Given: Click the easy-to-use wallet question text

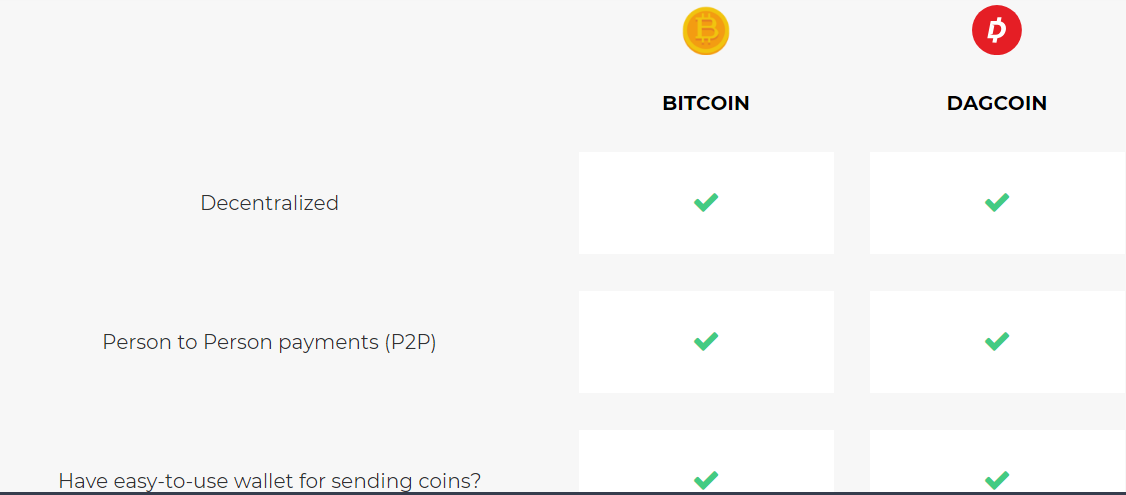Looking at the screenshot, I should [269, 481].
